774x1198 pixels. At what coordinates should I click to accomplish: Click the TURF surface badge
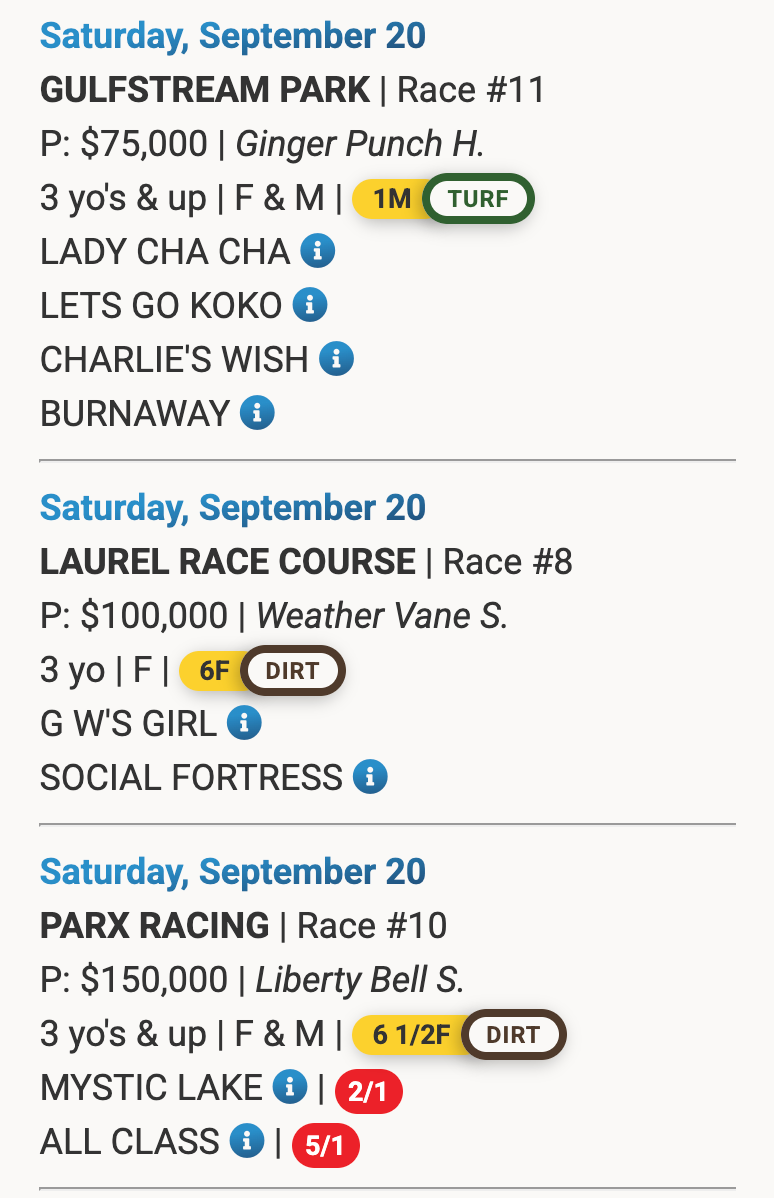[x=479, y=198]
